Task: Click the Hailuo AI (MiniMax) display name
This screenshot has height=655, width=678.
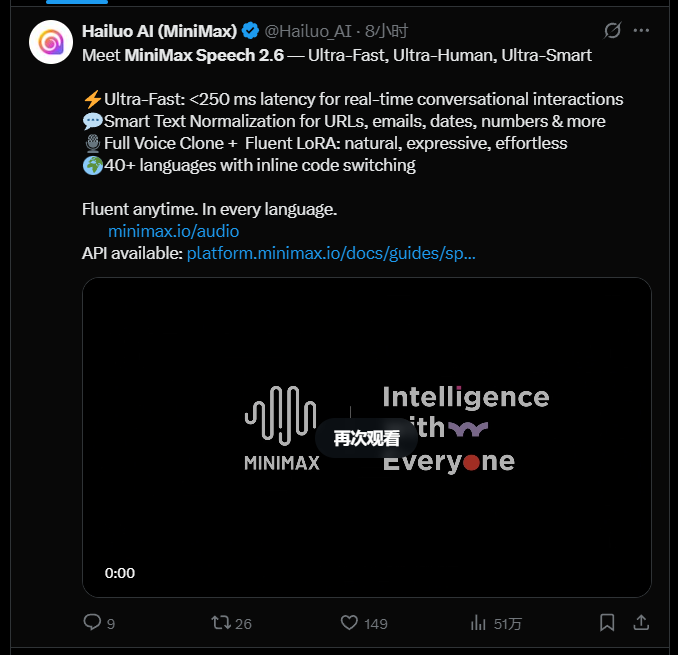Action: (x=160, y=32)
